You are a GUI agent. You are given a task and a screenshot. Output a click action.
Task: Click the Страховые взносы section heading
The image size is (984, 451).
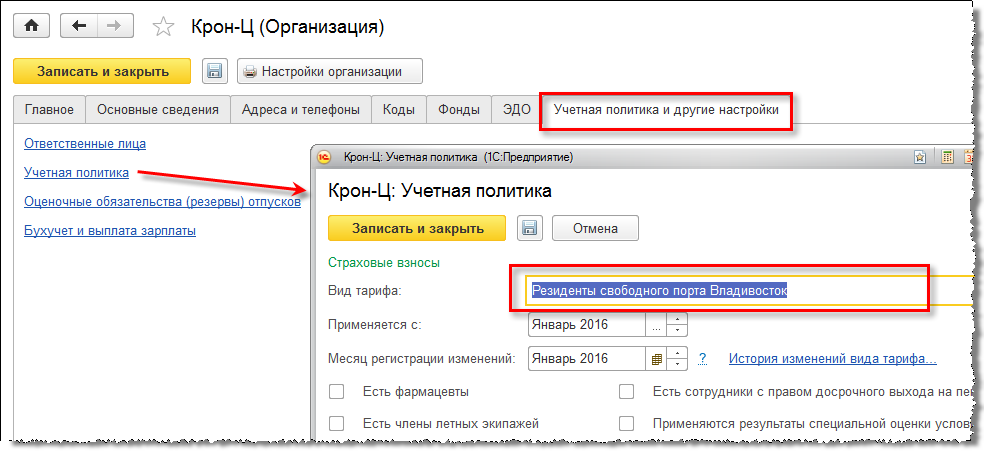384,263
